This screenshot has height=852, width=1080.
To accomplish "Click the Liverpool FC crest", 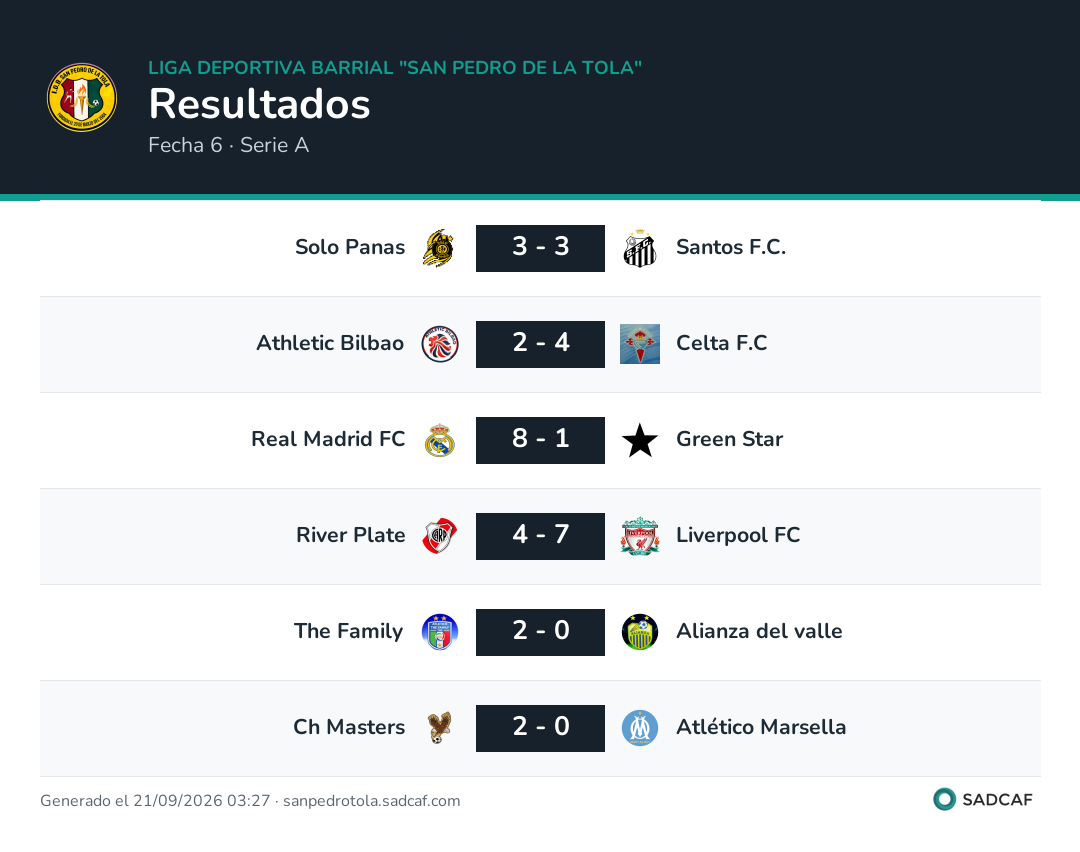I will [x=640, y=536].
